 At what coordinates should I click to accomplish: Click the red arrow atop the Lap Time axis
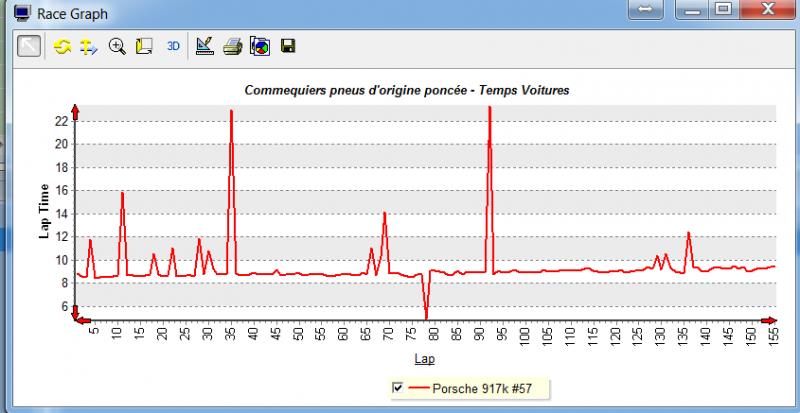(x=75, y=109)
